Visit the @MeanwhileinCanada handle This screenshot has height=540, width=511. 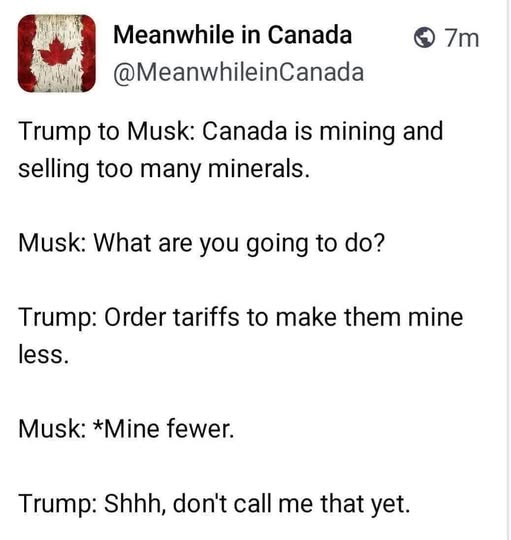point(239,73)
